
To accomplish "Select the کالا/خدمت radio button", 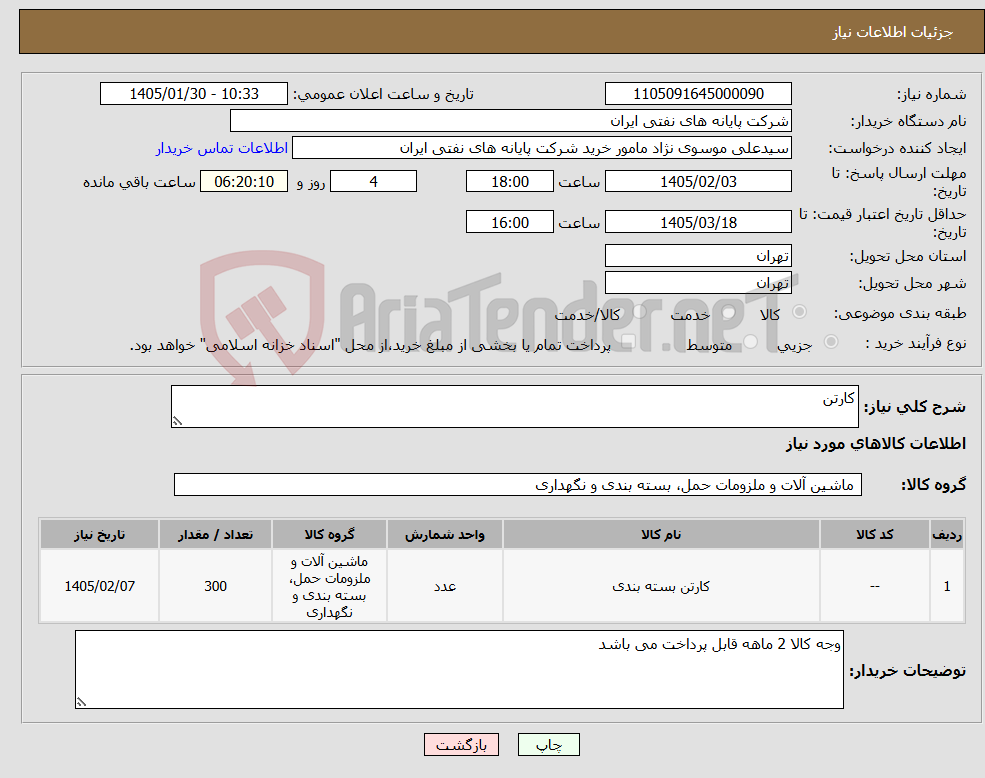I will (639, 312).
